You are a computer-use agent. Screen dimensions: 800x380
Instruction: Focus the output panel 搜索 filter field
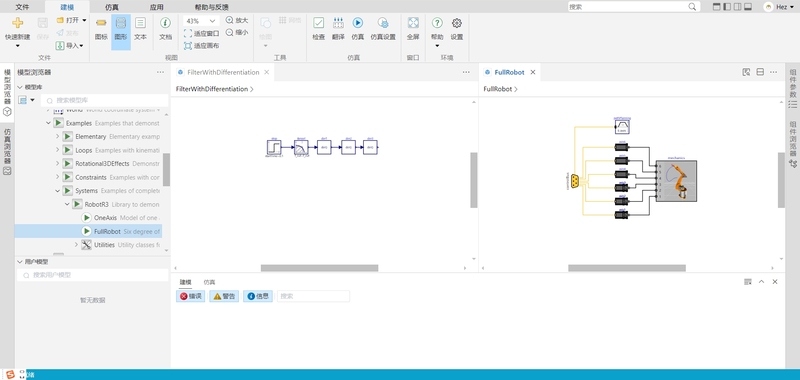[313, 296]
